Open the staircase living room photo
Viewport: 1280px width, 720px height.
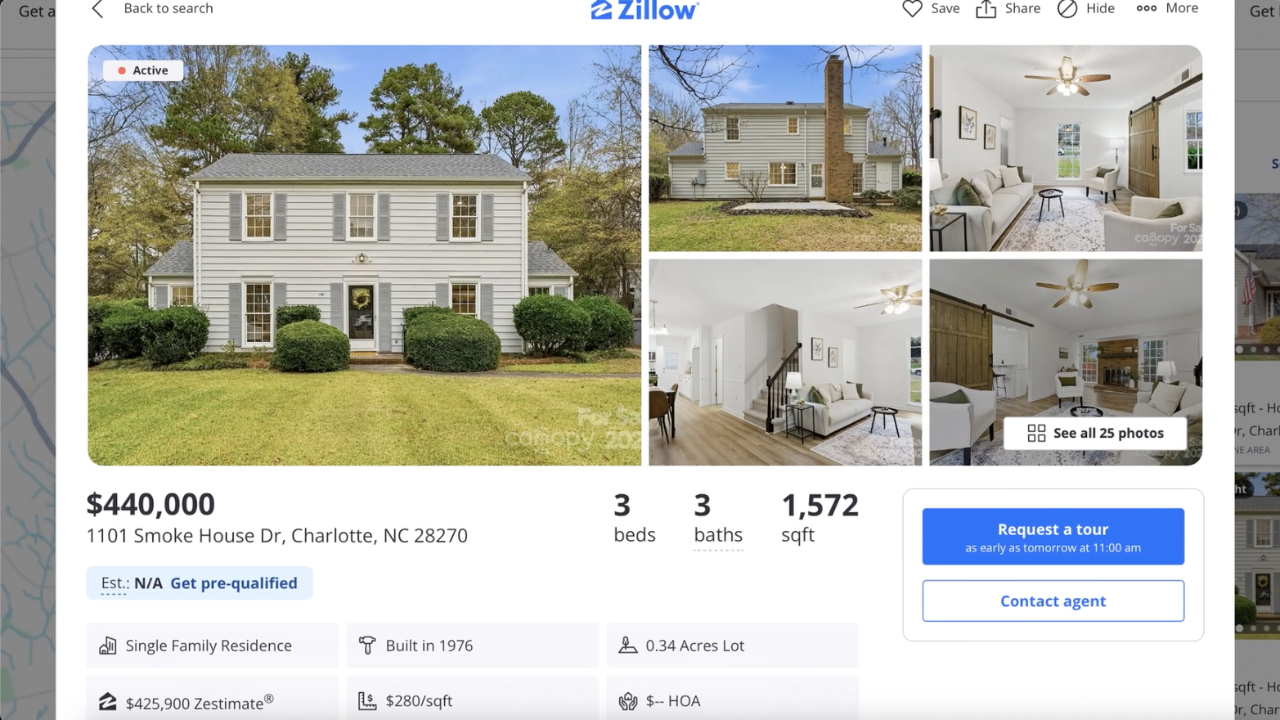[785, 362]
